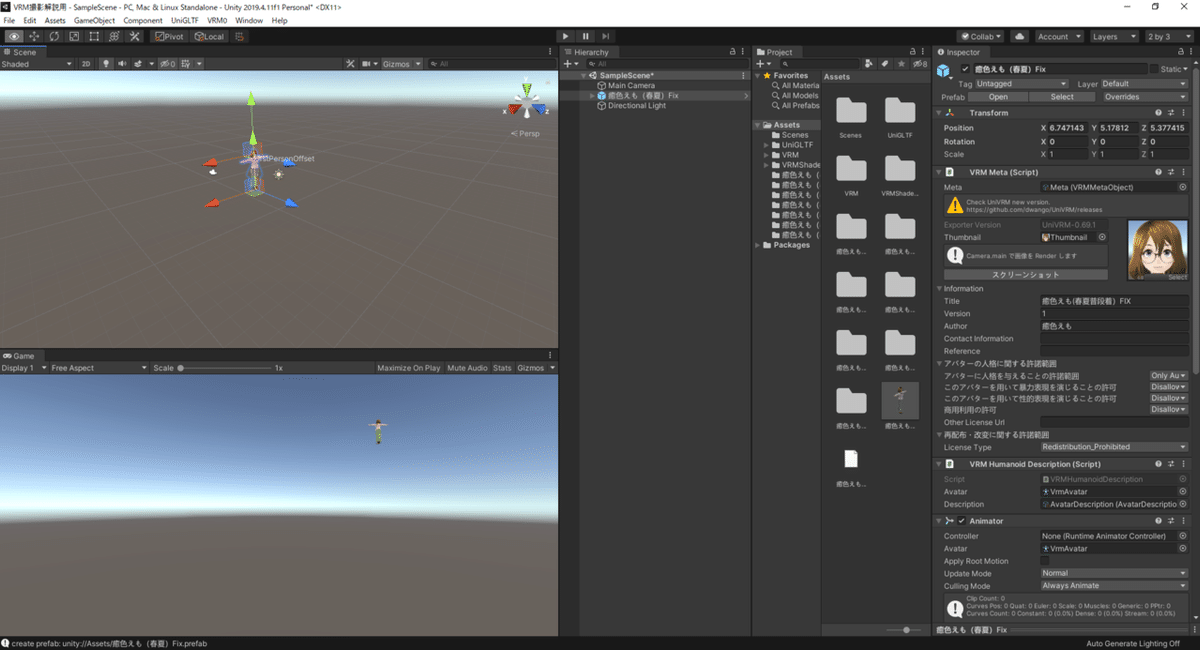Select the combined Transform tool
This screenshot has height=650, width=1200.
tap(114, 36)
